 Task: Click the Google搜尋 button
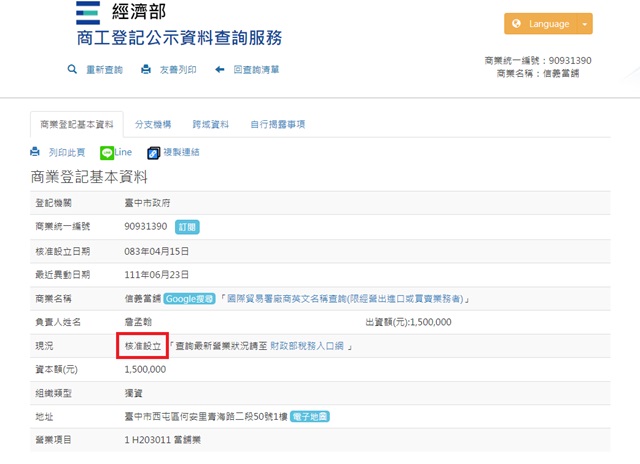[x=190, y=298]
